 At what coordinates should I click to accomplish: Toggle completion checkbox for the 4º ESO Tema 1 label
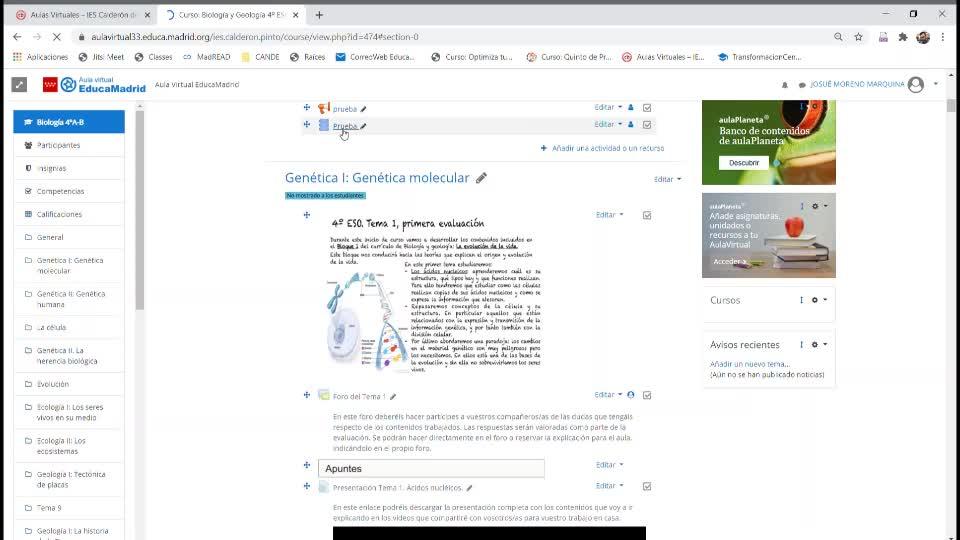click(647, 216)
